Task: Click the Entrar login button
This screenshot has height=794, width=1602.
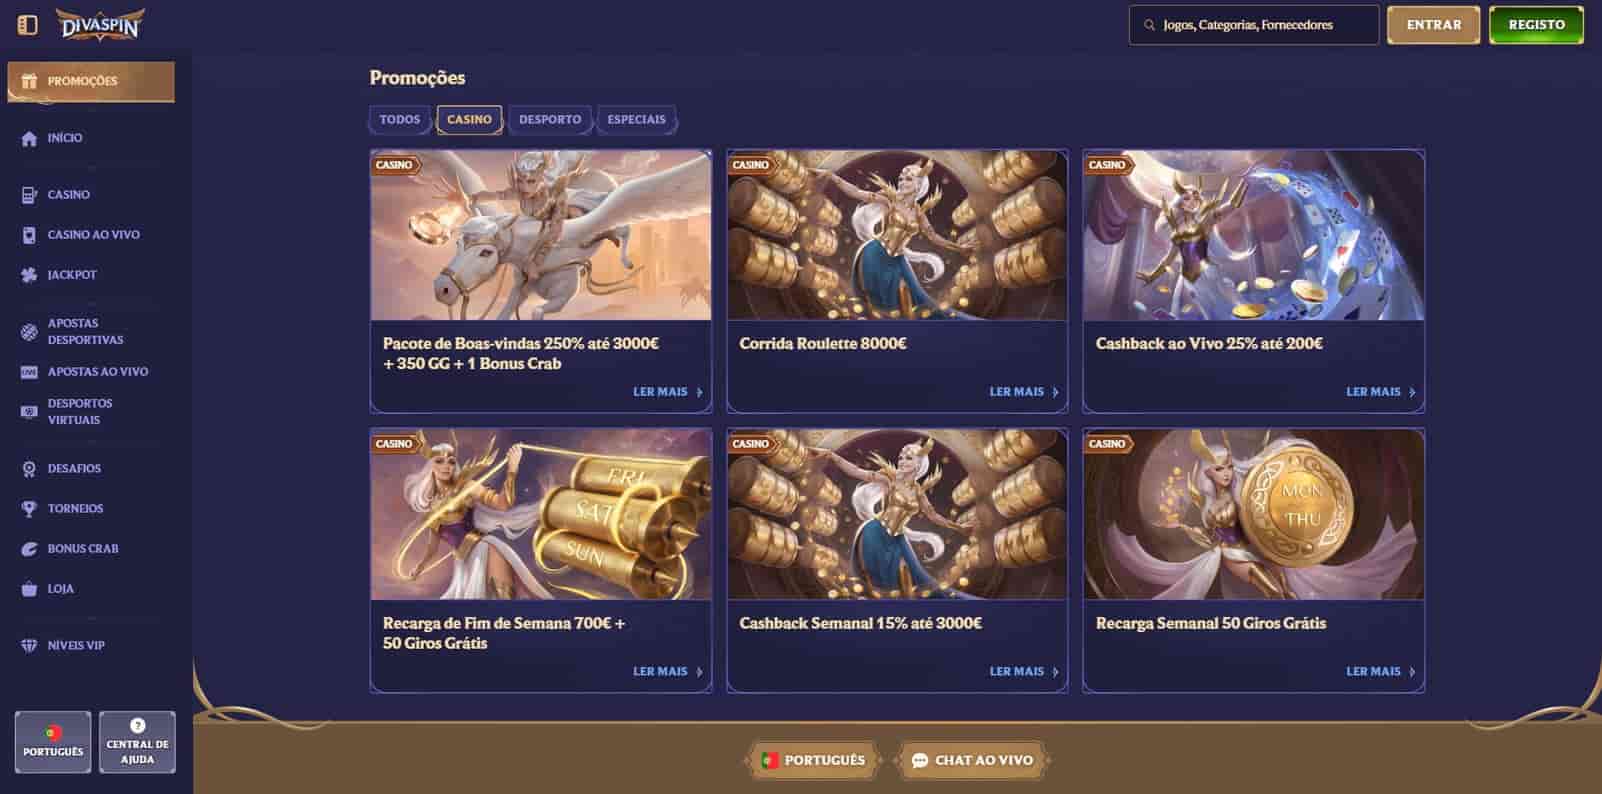Action: (1434, 25)
